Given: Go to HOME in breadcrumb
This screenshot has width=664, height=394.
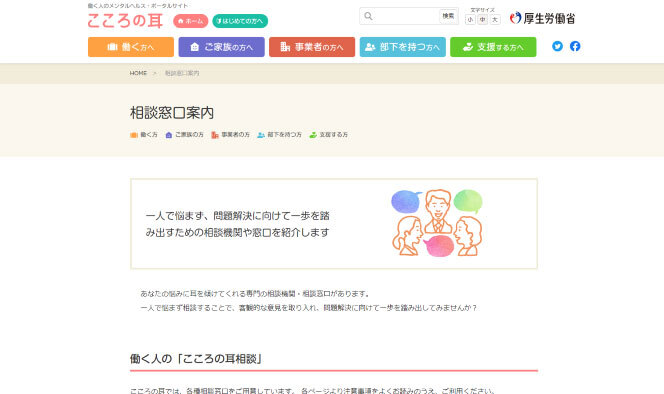Looking at the screenshot, I should pos(138,73).
